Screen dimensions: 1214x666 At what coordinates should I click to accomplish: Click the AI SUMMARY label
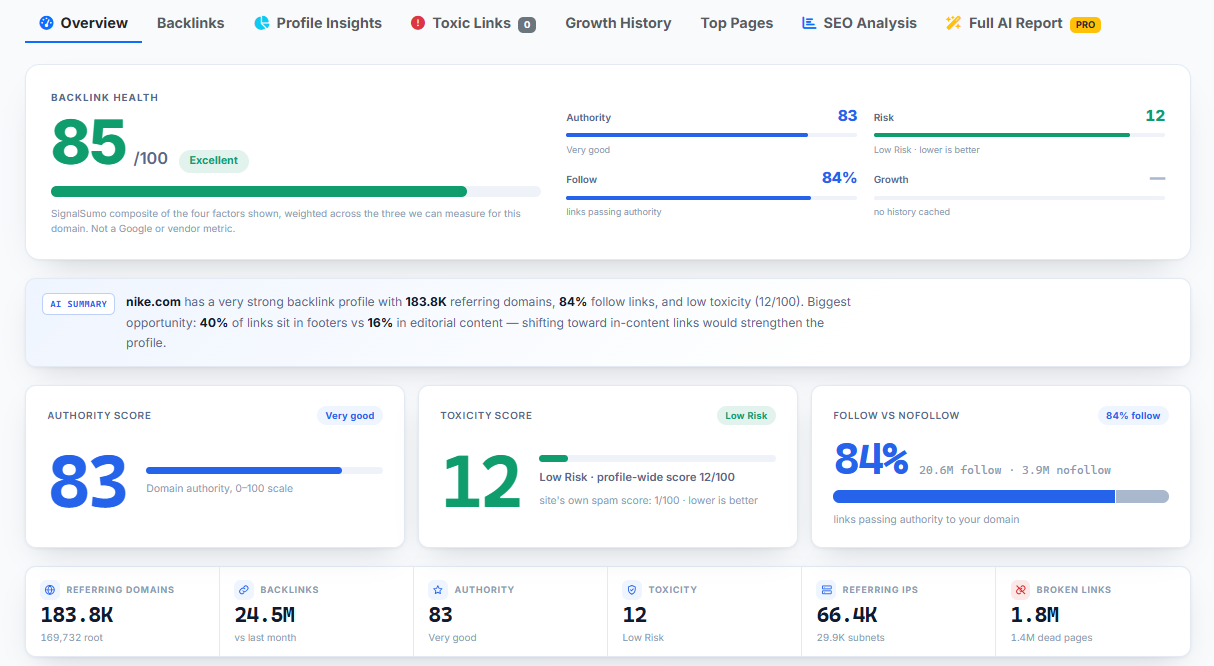[78, 304]
